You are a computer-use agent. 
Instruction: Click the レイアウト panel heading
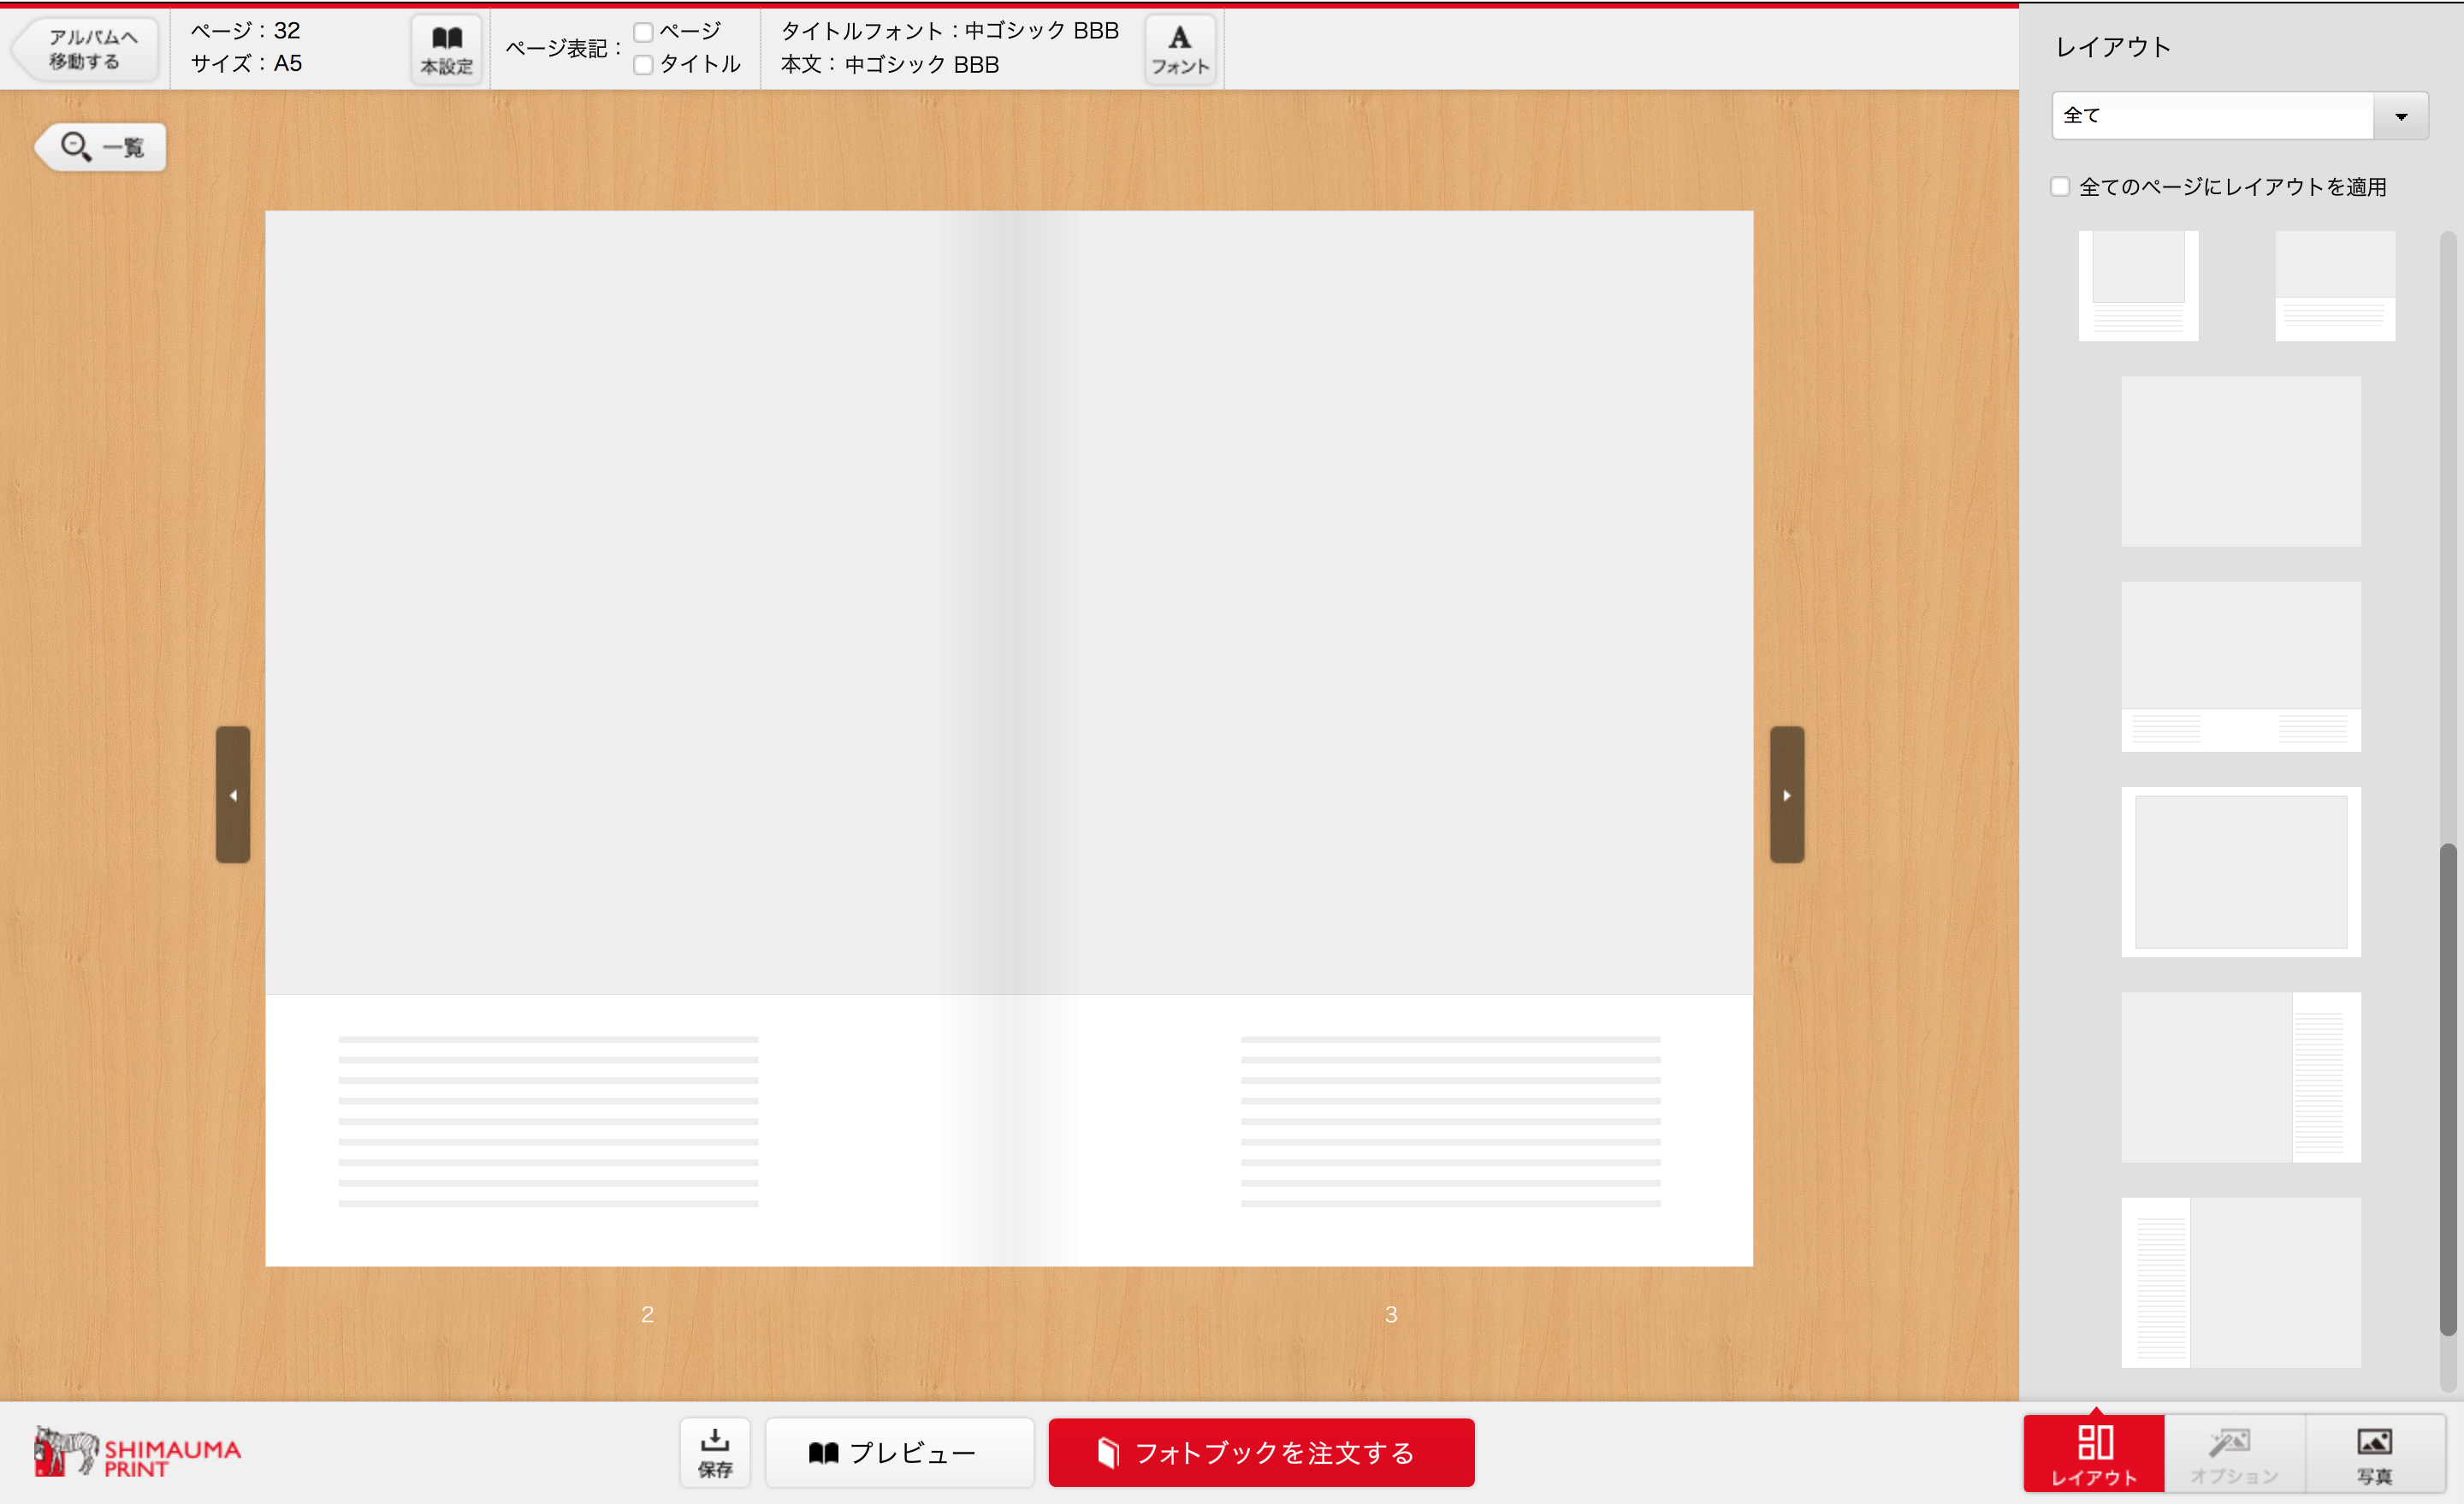pyautogui.click(x=2113, y=47)
